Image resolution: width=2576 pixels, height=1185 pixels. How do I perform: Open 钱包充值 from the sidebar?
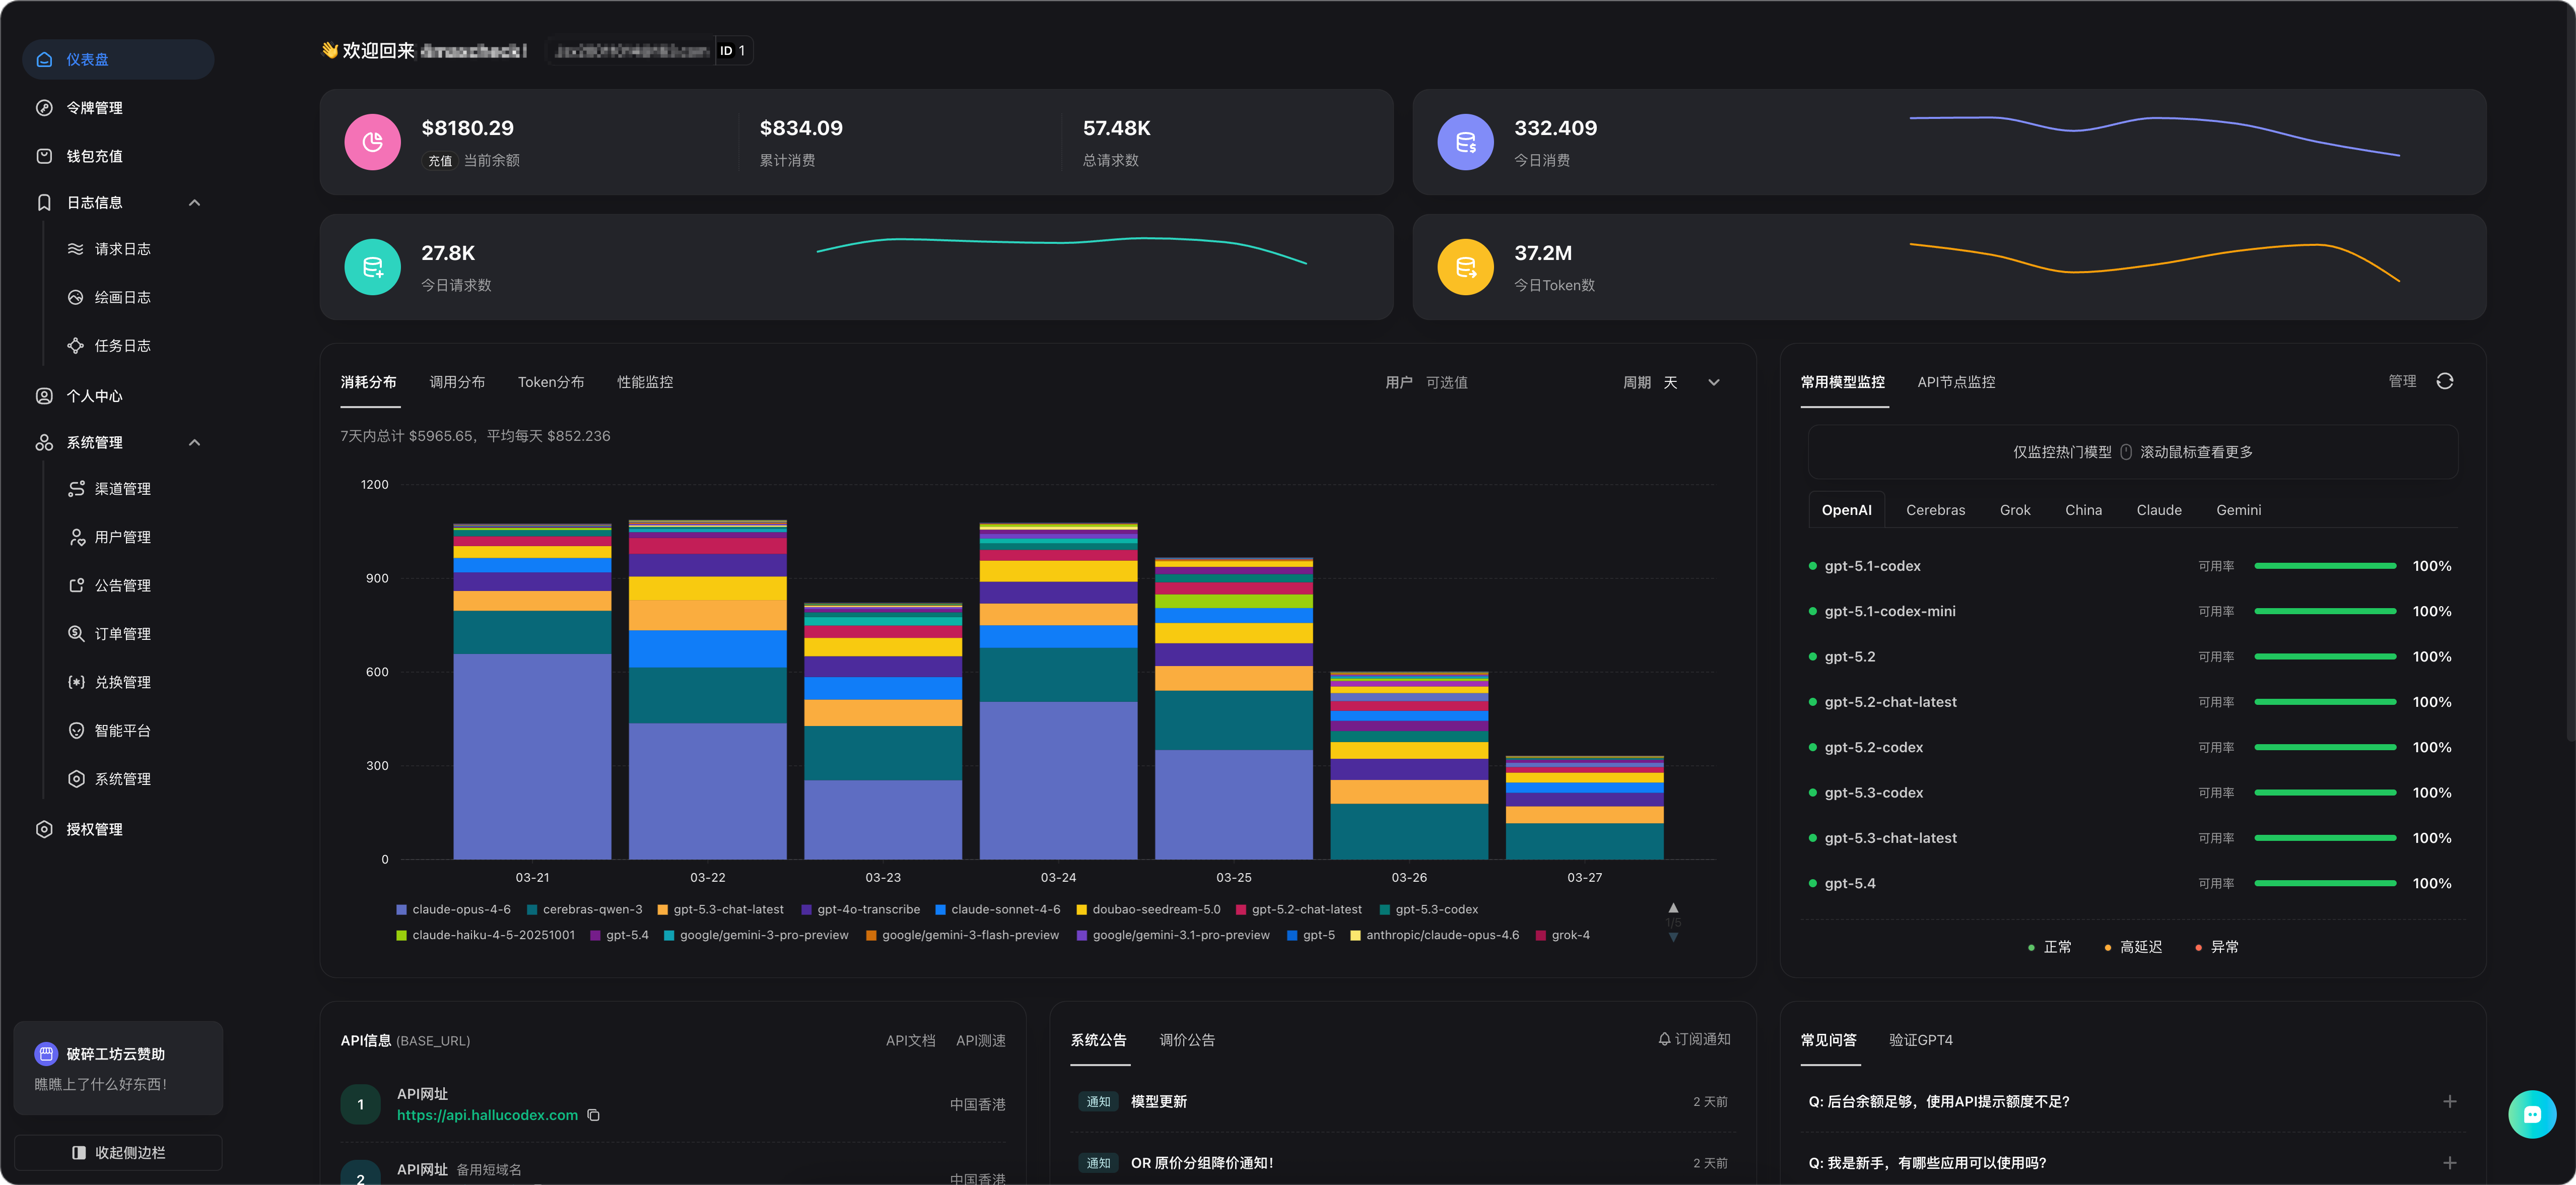(x=94, y=156)
